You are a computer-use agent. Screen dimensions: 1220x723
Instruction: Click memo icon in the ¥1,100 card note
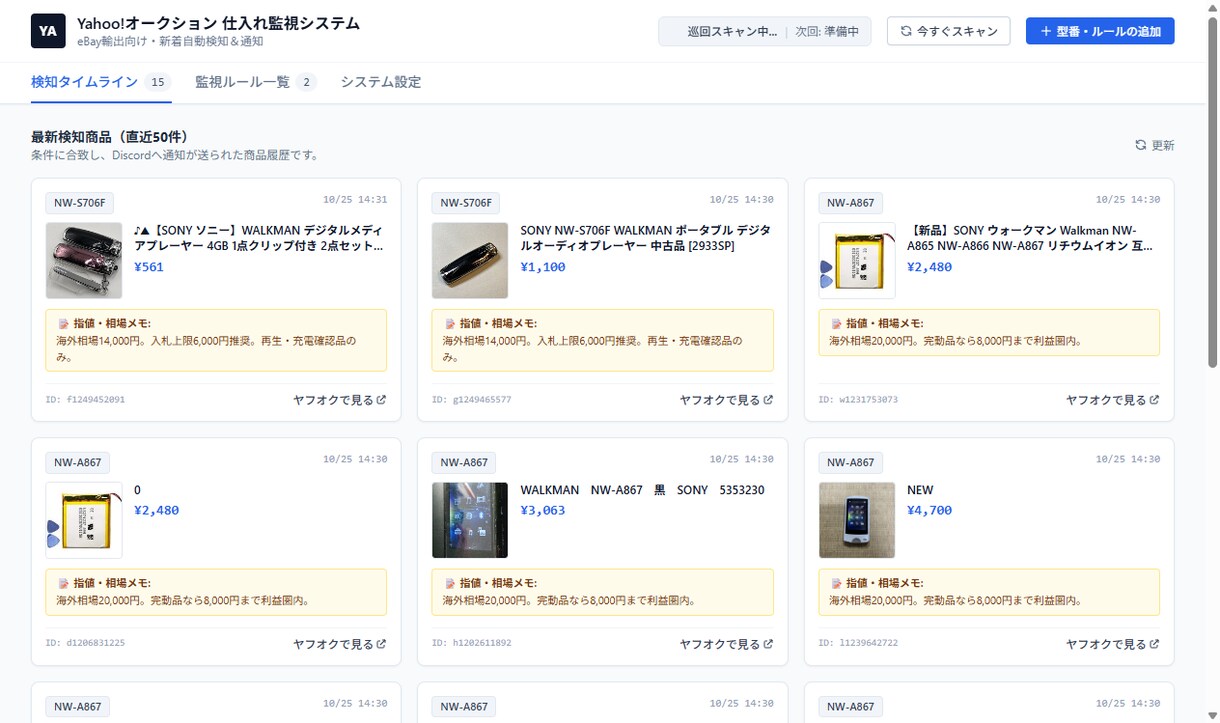450,323
